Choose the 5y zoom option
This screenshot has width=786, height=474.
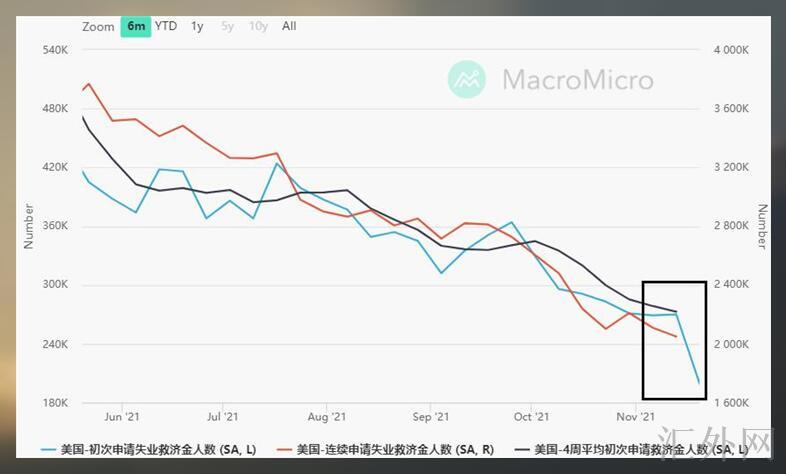tap(228, 26)
